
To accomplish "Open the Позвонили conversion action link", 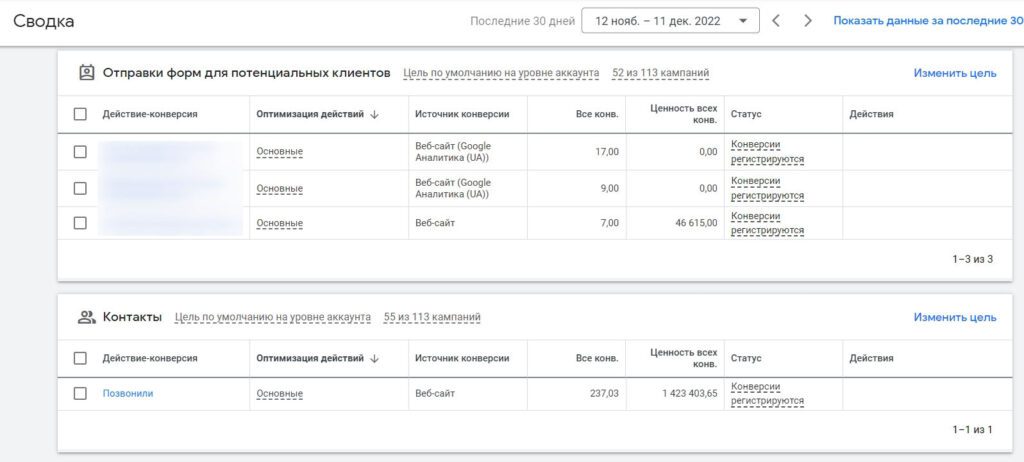I will [x=128, y=393].
